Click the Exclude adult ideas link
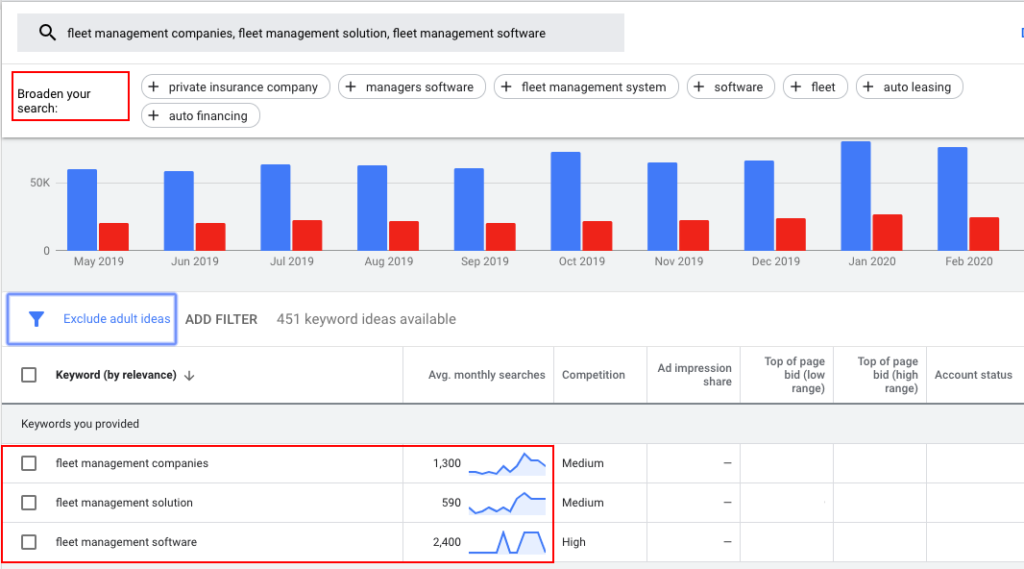The height and width of the screenshot is (569, 1024). 117,319
